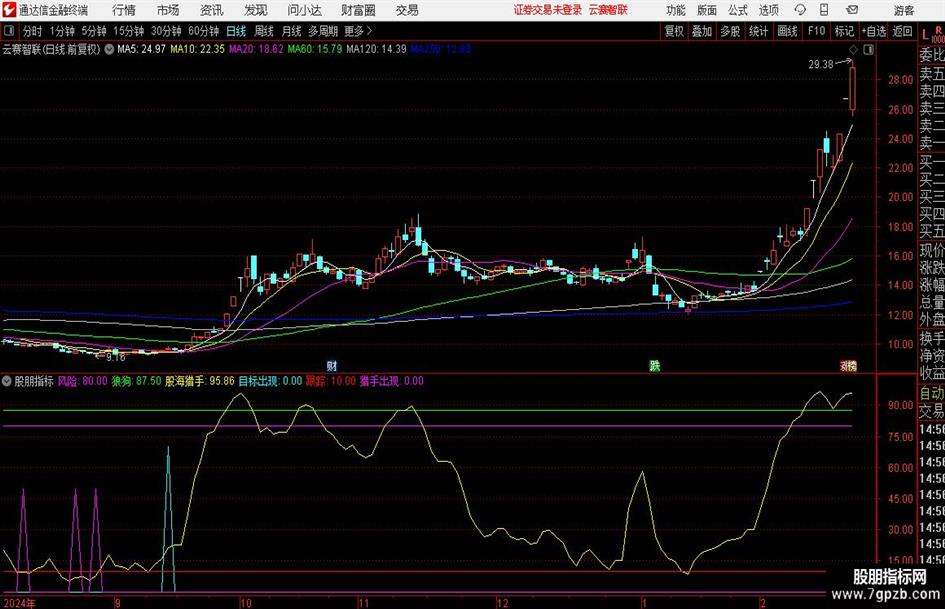The width and height of the screenshot is (945, 609).
Task: Switch to the 60分钟 period tab
Action: [204, 31]
